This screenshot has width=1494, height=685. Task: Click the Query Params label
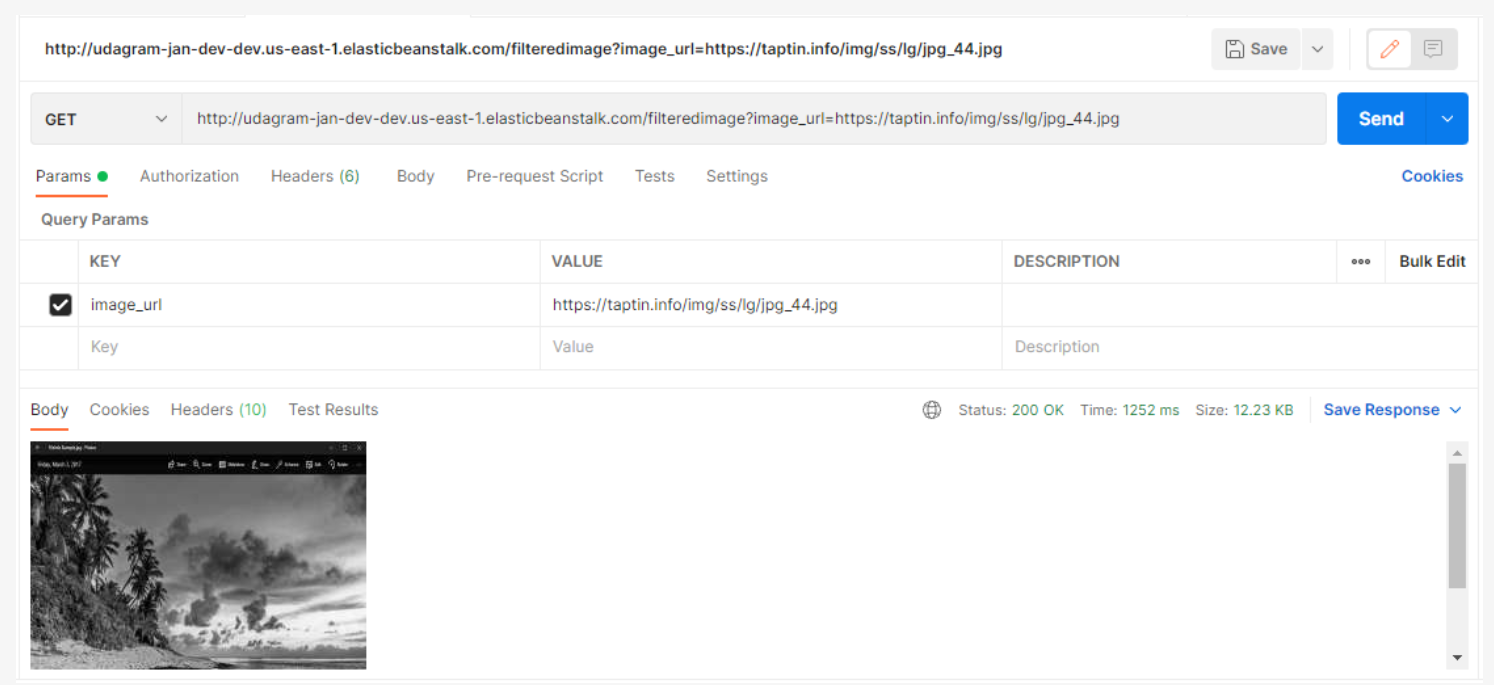click(95, 219)
